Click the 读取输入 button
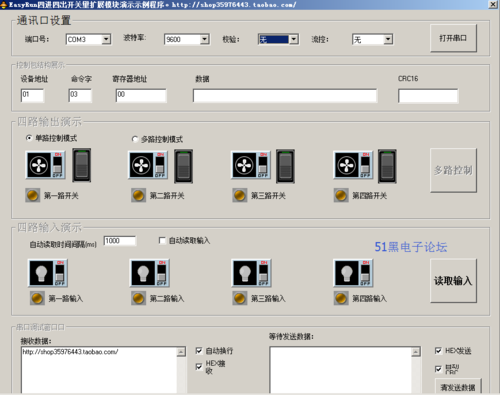The image size is (500, 395). click(x=453, y=281)
